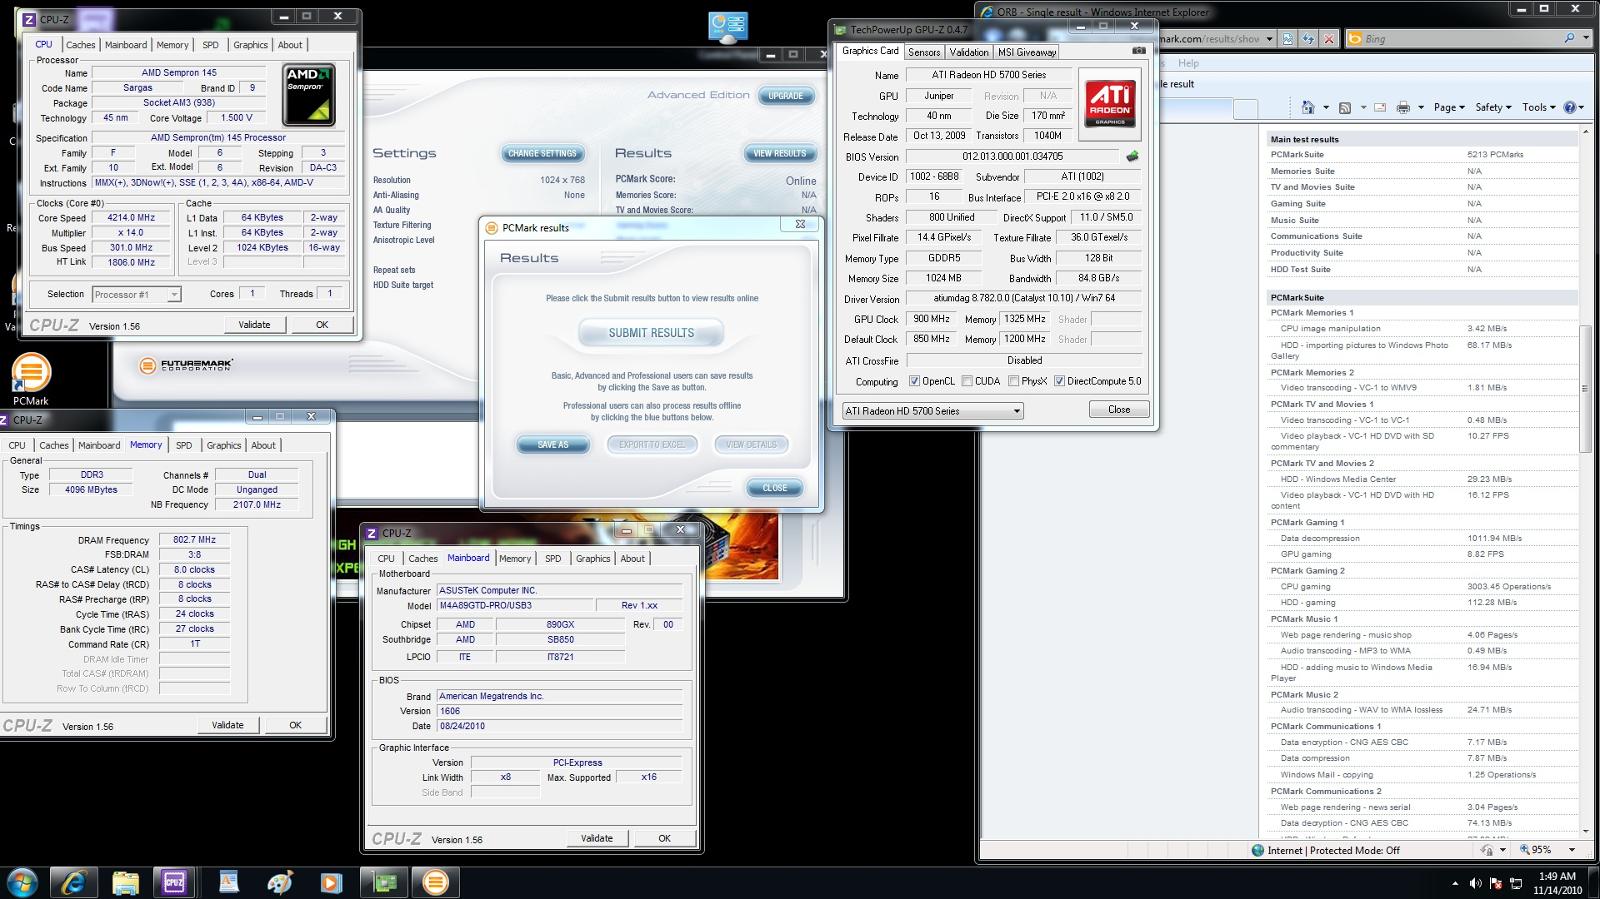
Task: Click the AMD Sempron logo in CPU-Z
Action: pyautogui.click(x=309, y=95)
